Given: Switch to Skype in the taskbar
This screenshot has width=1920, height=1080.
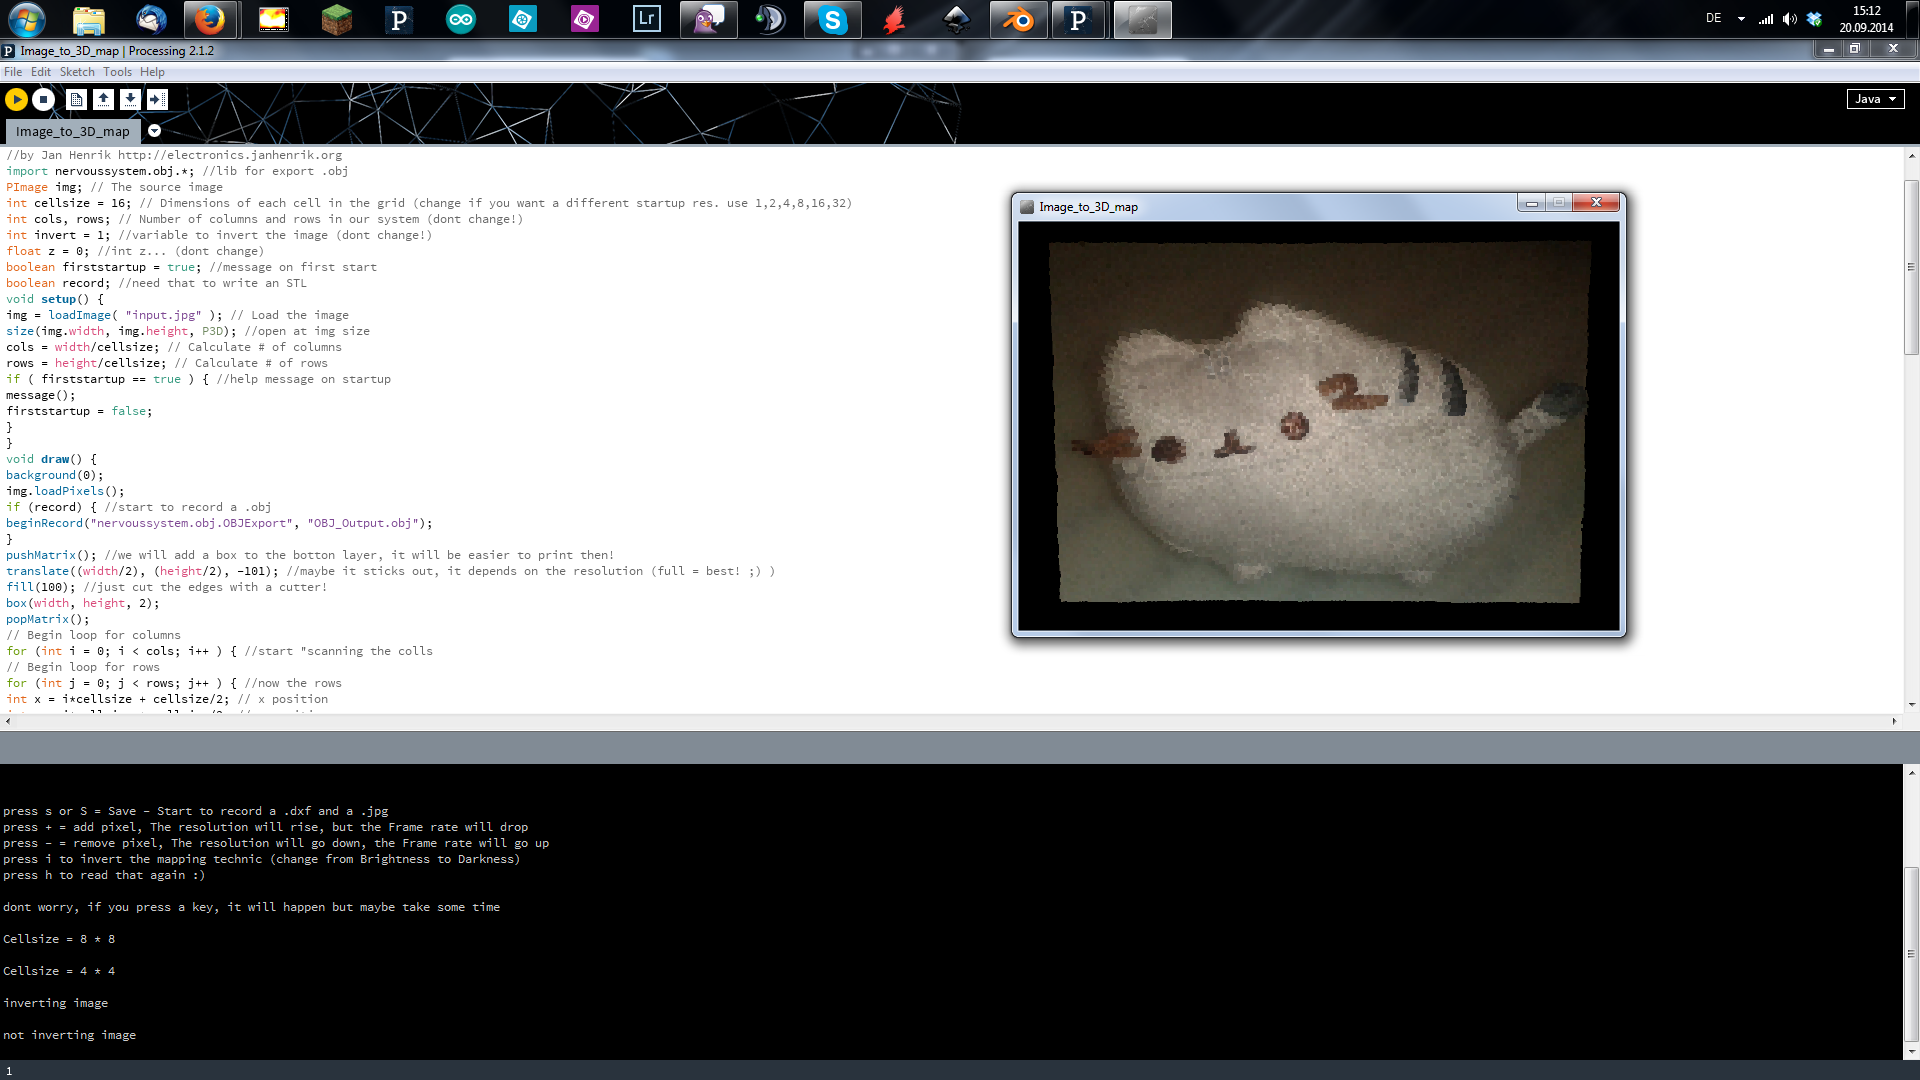Looking at the screenshot, I should click(832, 19).
